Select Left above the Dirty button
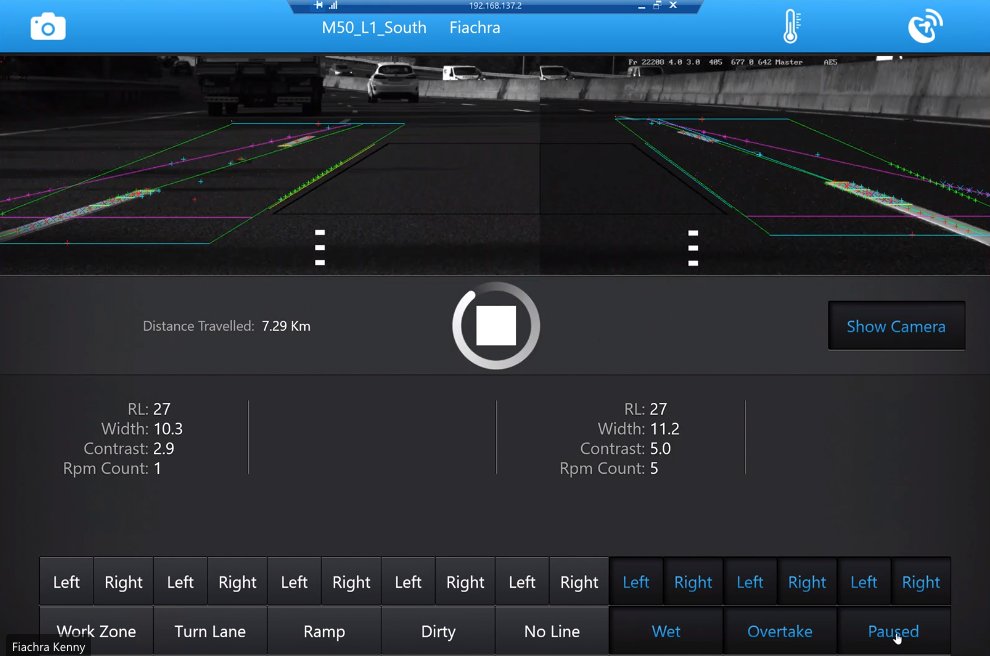Screen dimensions: 990x656 [408, 581]
